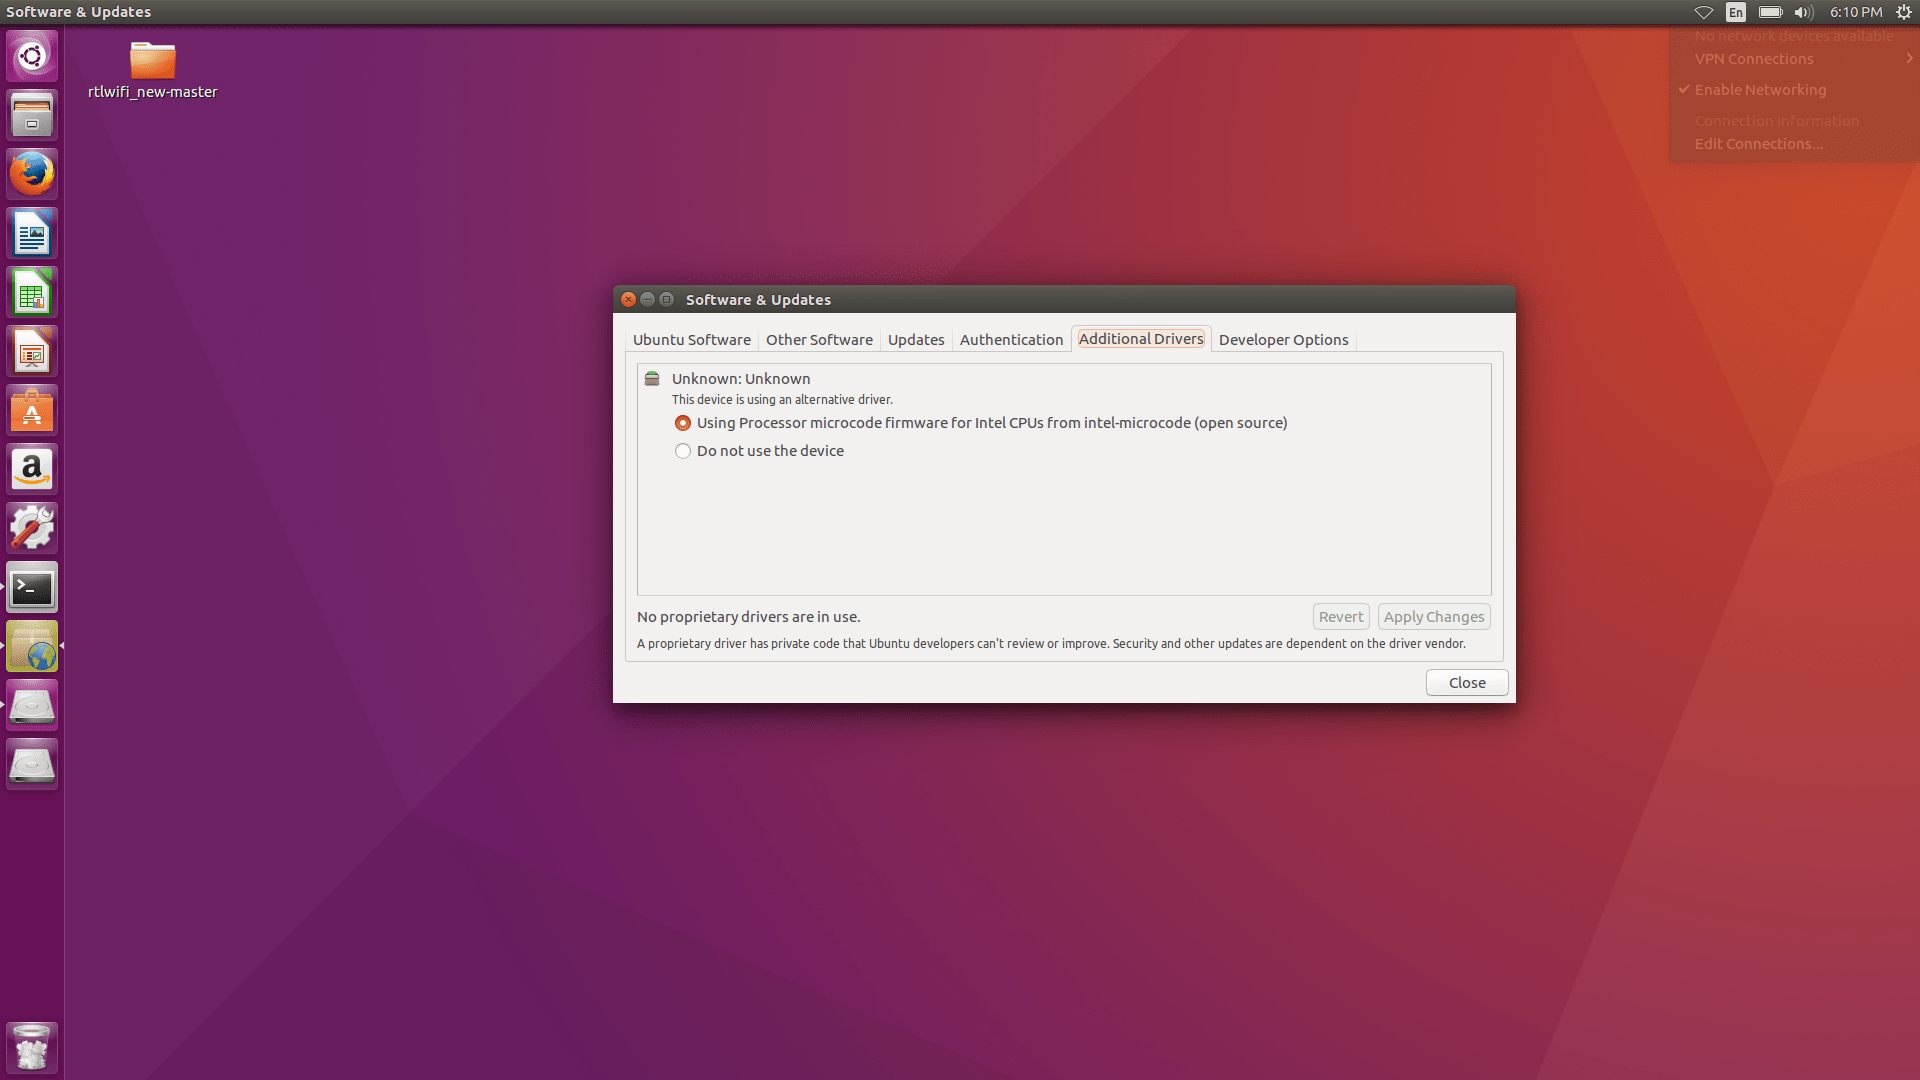The image size is (1920, 1080).
Task: Open System Settings from the dock
Action: 32,527
